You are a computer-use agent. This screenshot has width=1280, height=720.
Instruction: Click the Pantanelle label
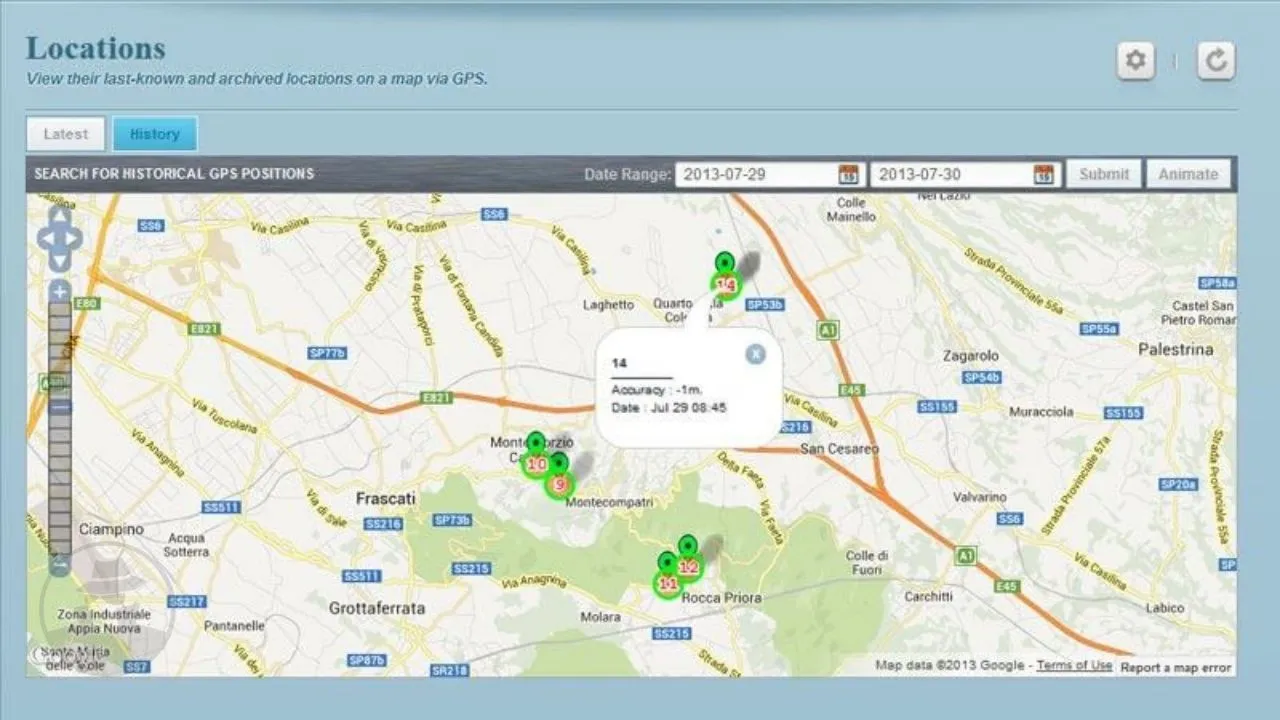(234, 626)
